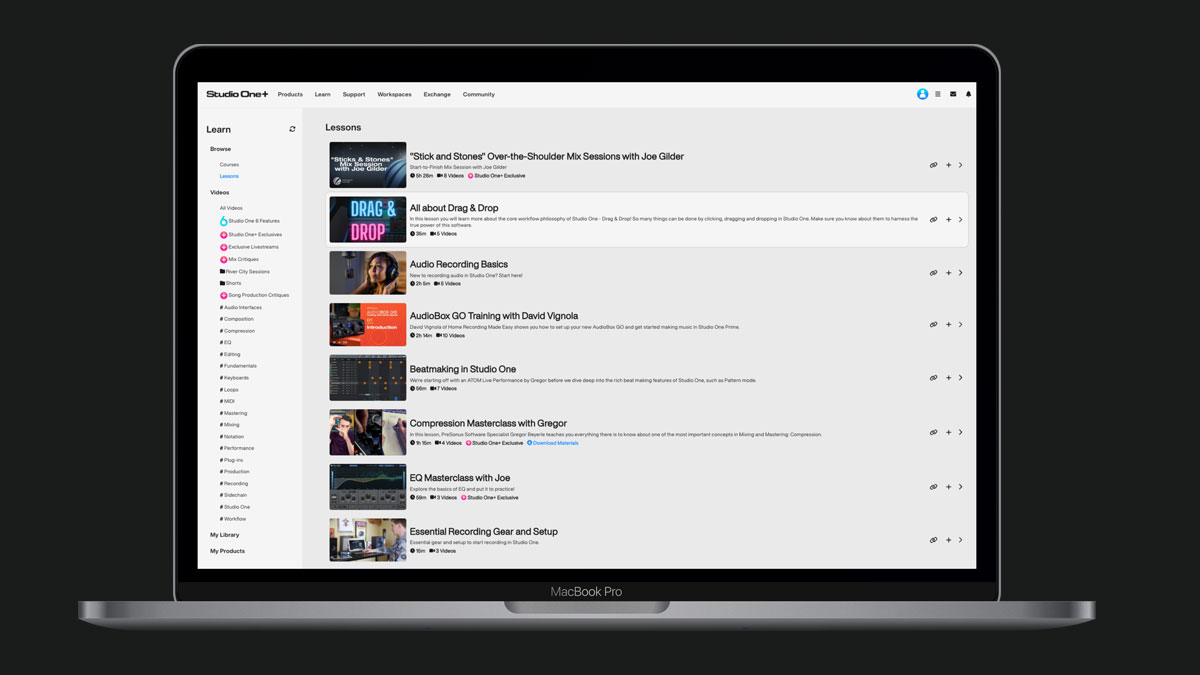
Task: Copy link for Stick and Stones lesson
Action: (933, 165)
